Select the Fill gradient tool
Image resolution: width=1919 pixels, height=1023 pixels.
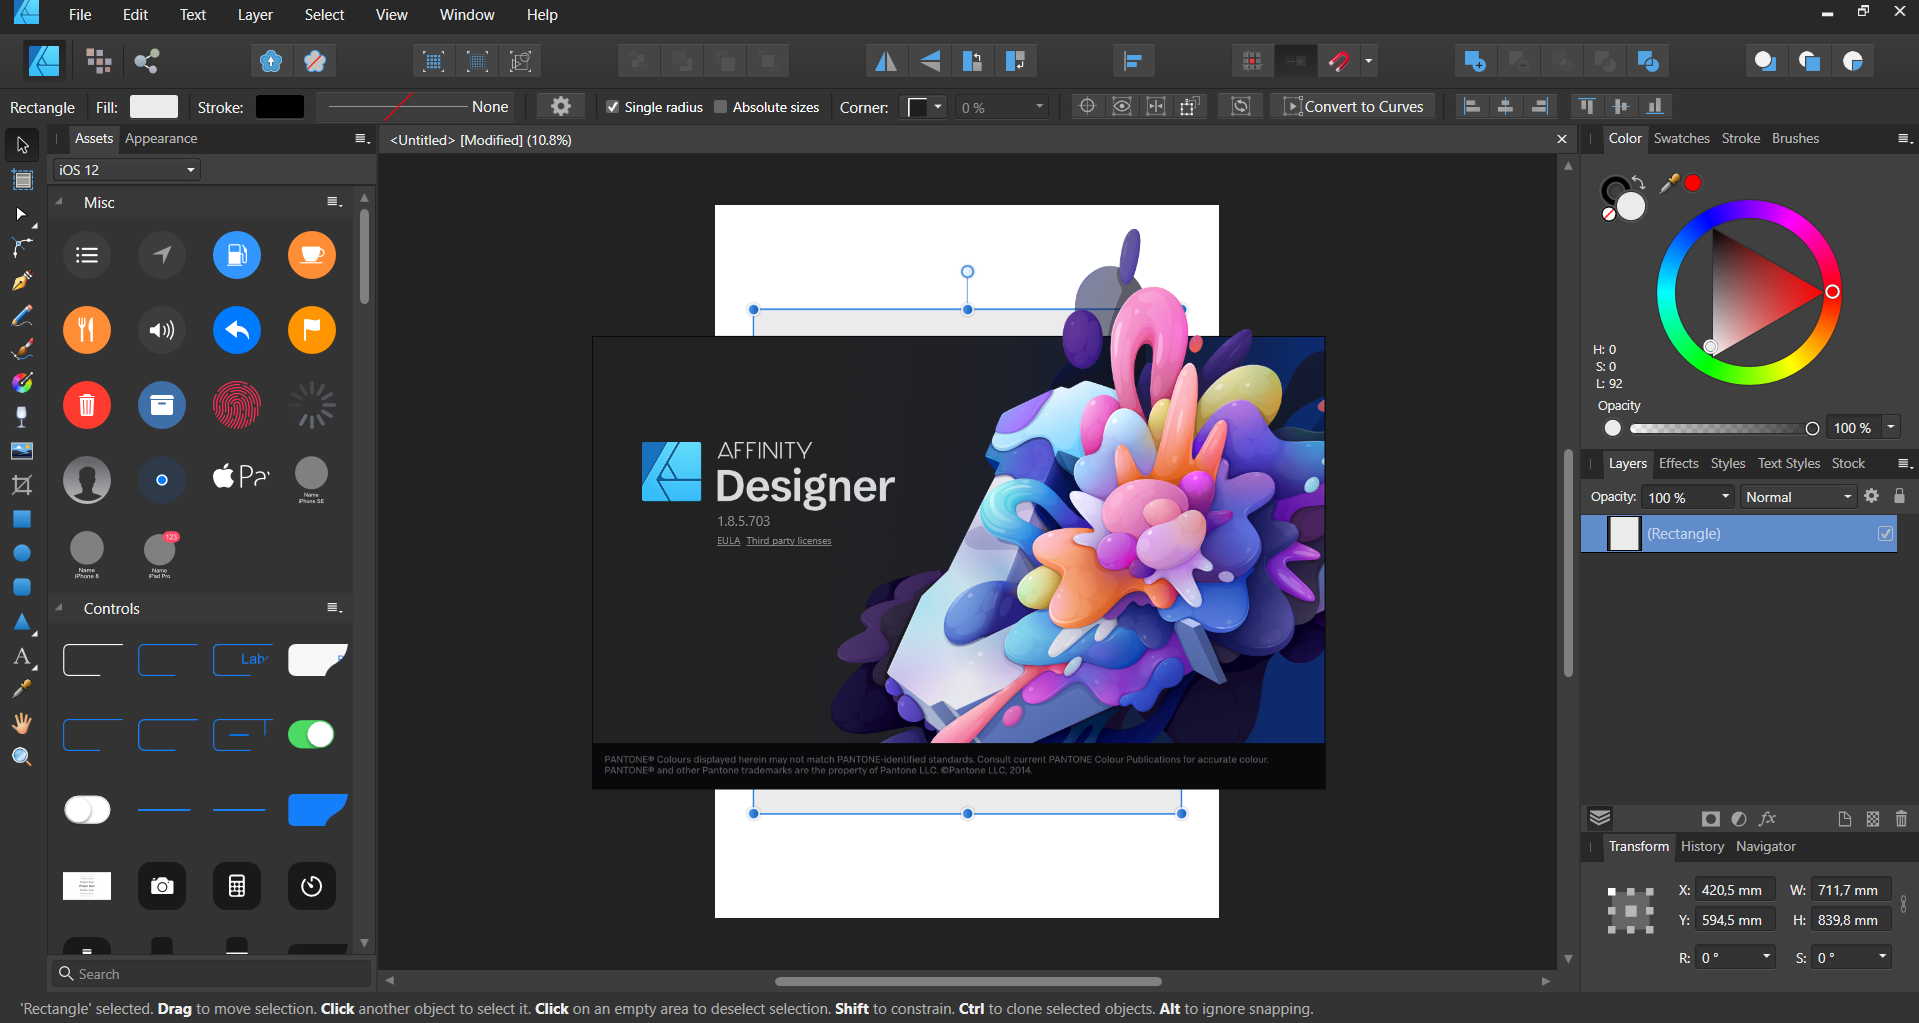22,383
